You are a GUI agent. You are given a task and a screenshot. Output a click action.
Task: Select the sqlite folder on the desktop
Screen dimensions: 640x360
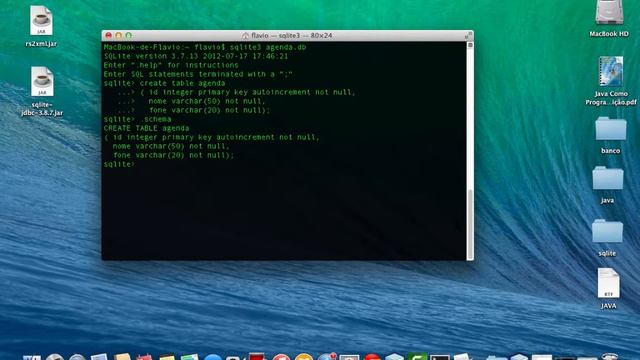click(x=607, y=231)
